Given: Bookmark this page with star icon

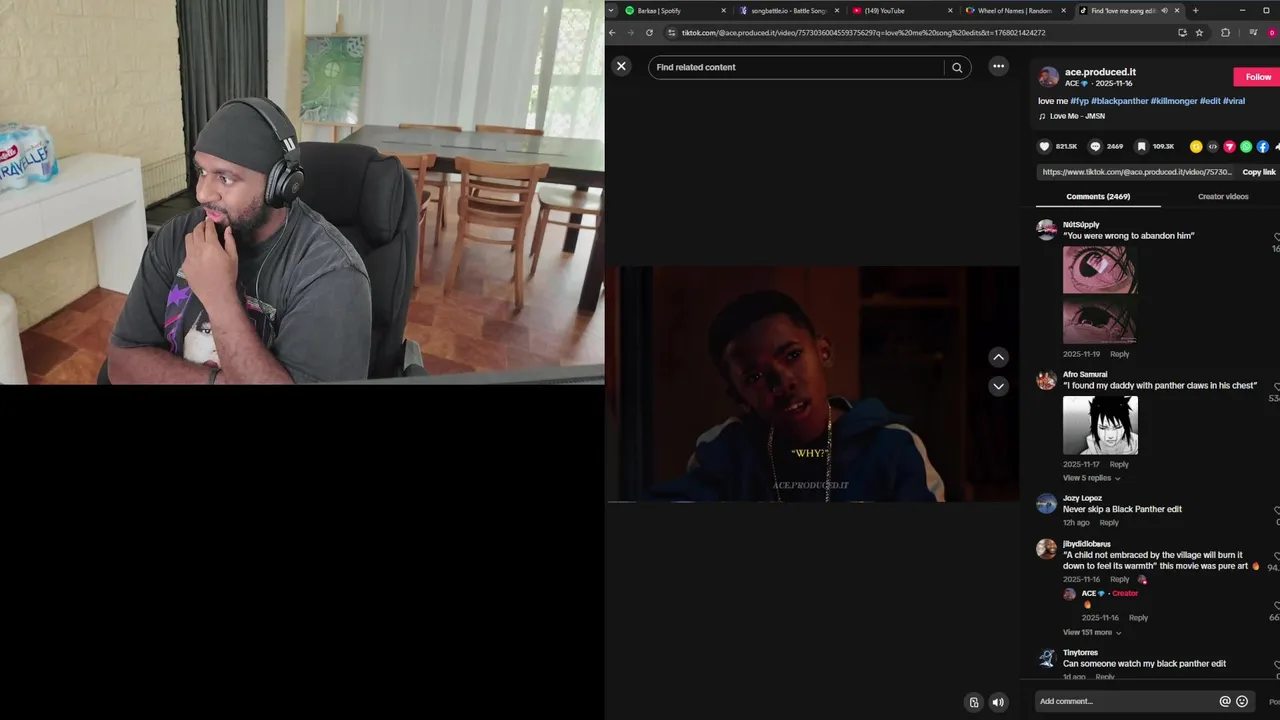Looking at the screenshot, I should [x=1199, y=32].
